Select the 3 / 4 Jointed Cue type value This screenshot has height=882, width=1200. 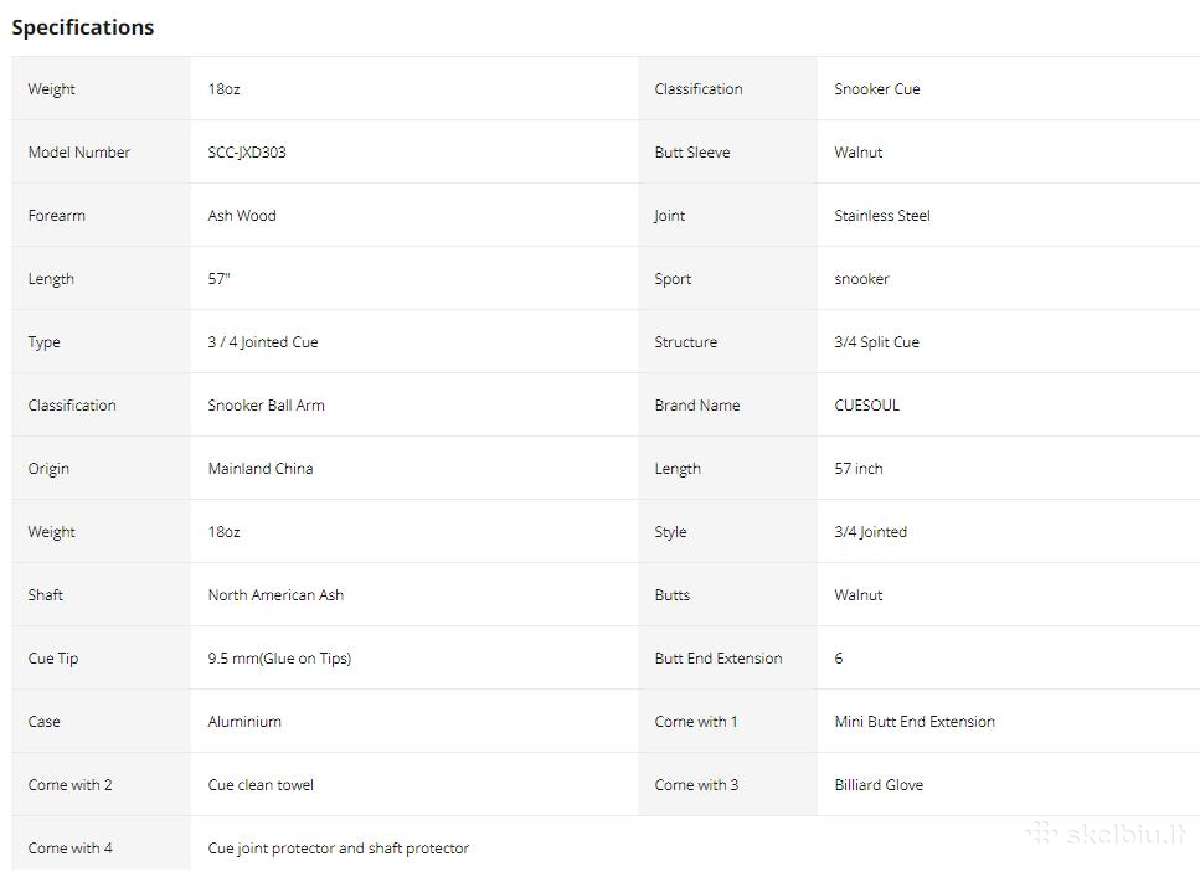coord(263,342)
